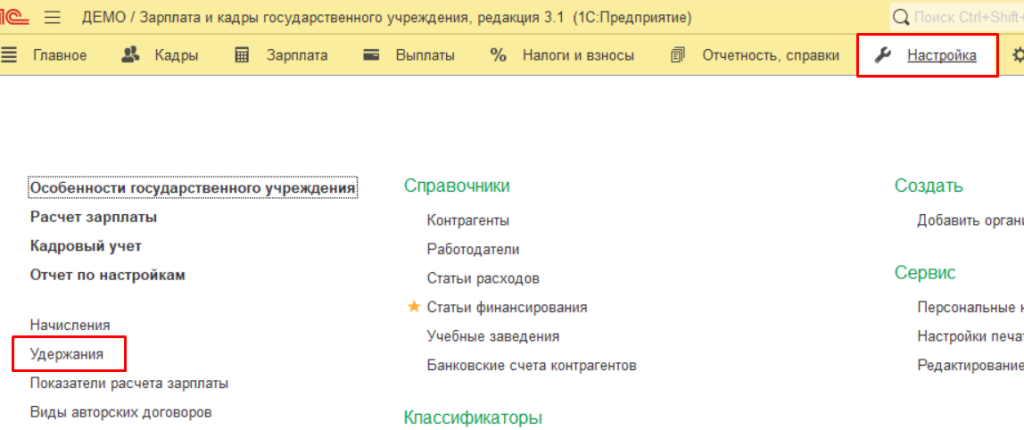The width and height of the screenshot is (1024, 430).
Task: Open the Настройка section tab
Action: click(x=941, y=55)
